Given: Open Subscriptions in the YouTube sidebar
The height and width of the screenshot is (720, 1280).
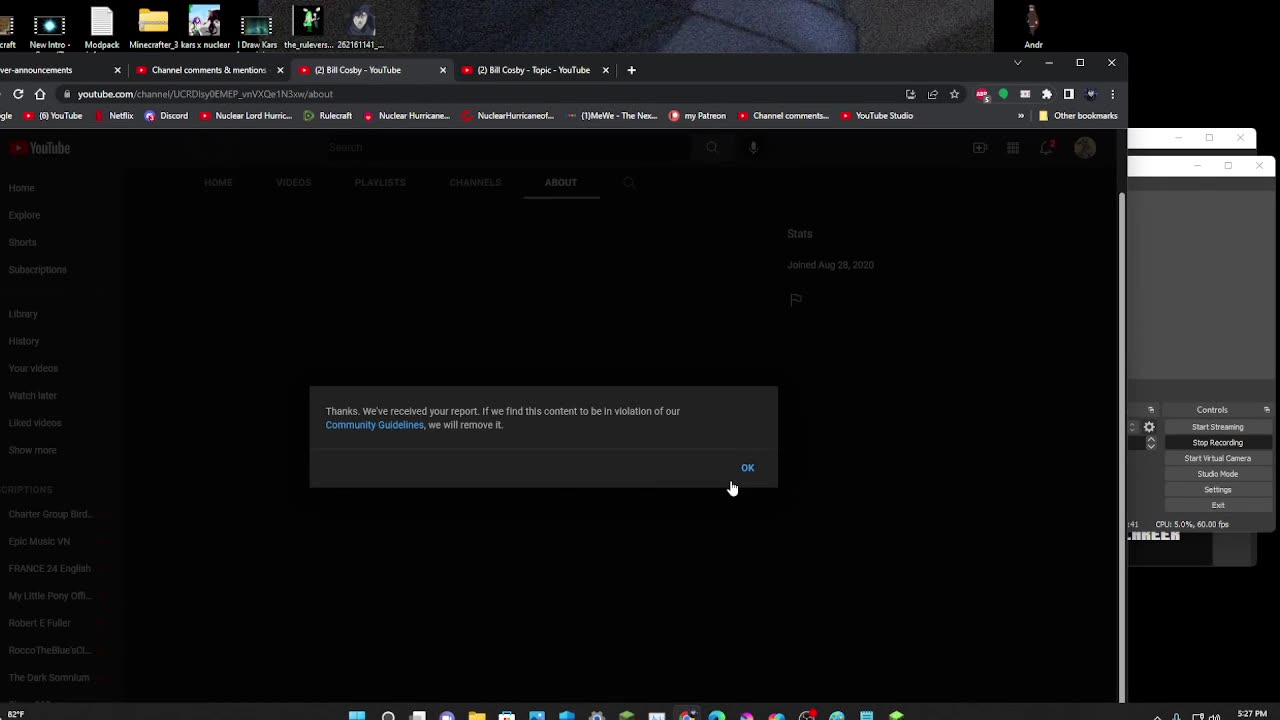Looking at the screenshot, I should click(x=37, y=270).
